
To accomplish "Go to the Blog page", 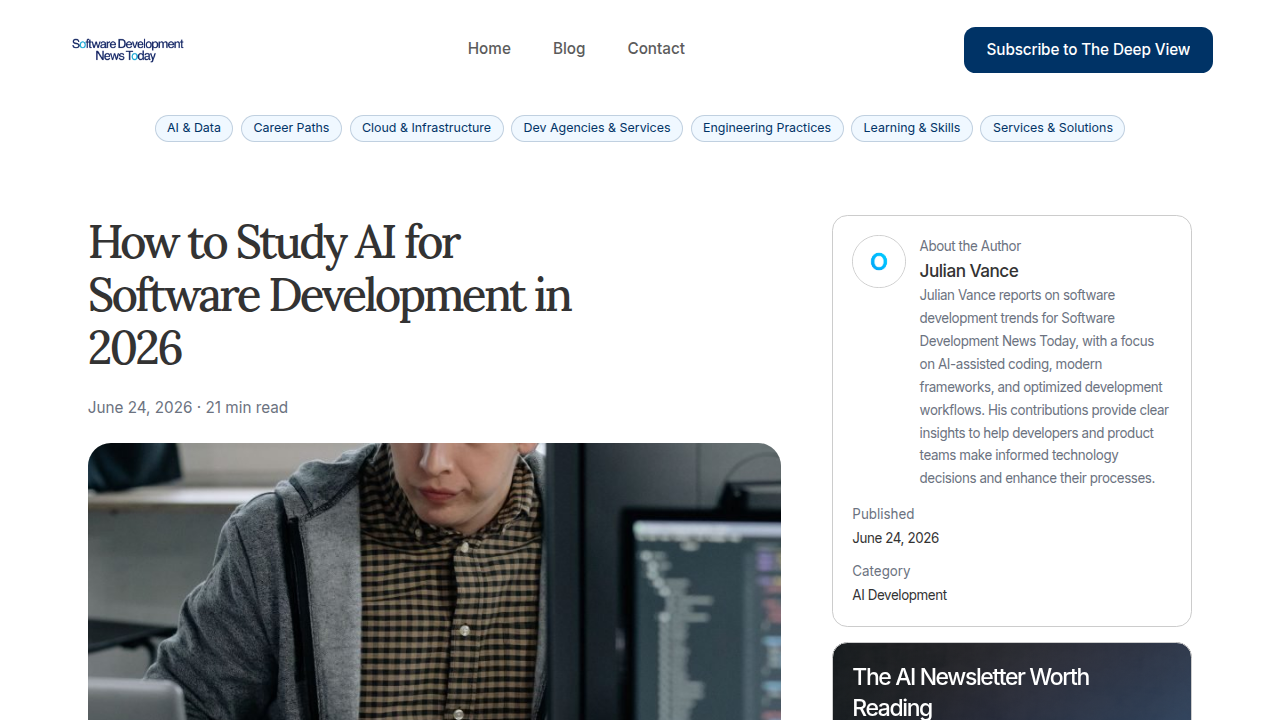I will coord(569,49).
